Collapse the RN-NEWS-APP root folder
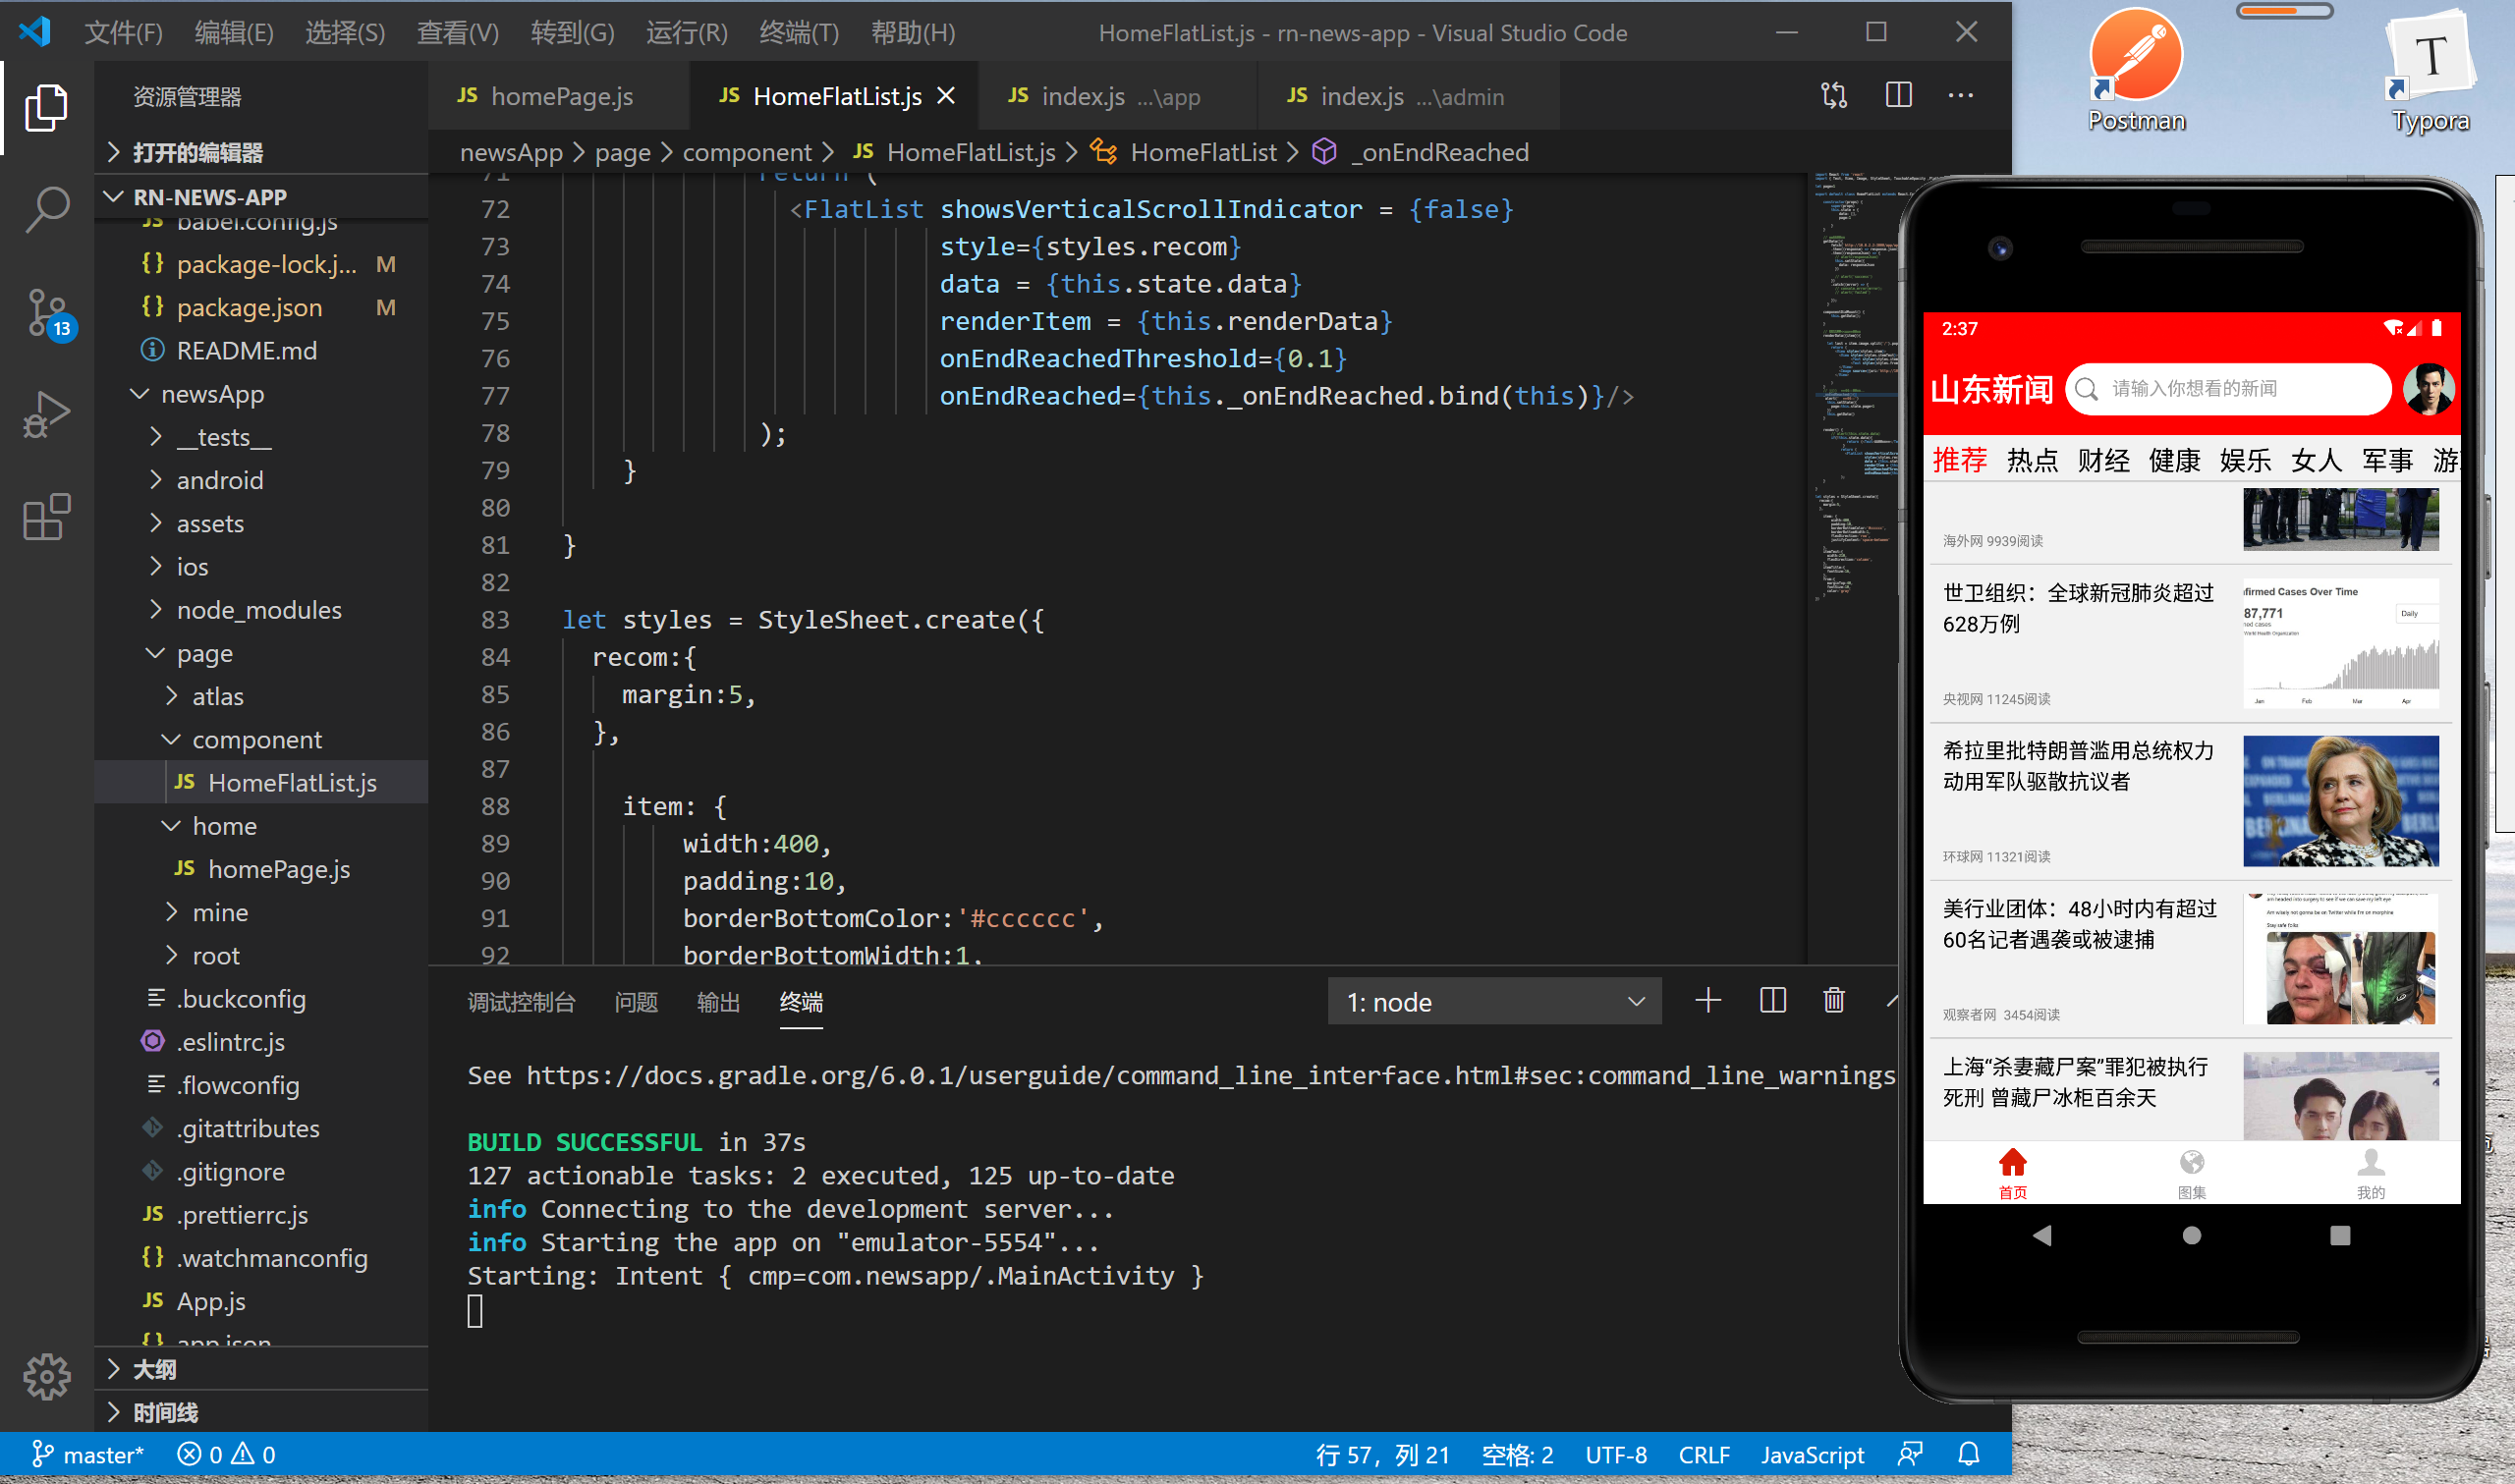This screenshot has width=2515, height=1484. 262,197
